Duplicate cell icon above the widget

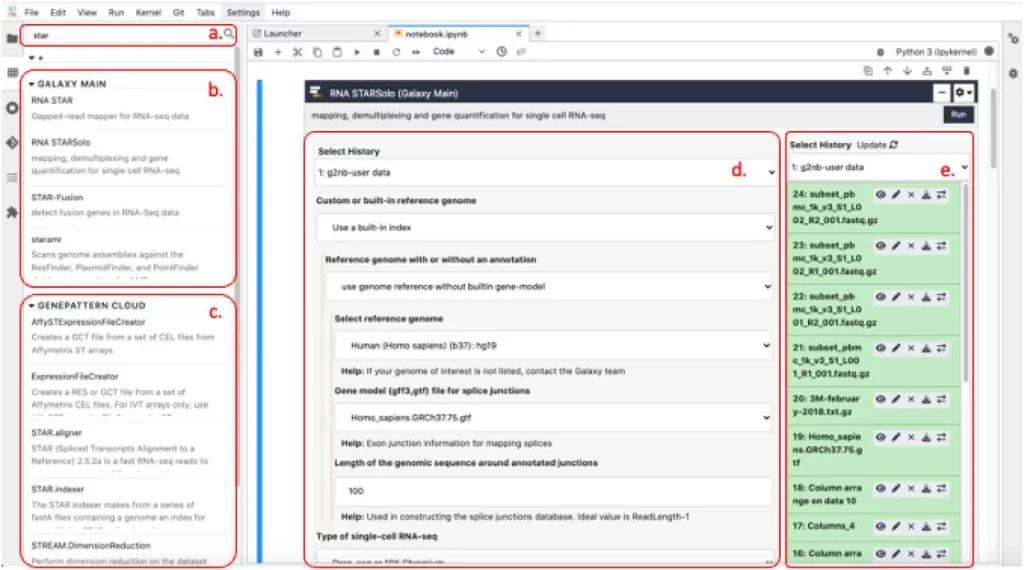[868, 71]
